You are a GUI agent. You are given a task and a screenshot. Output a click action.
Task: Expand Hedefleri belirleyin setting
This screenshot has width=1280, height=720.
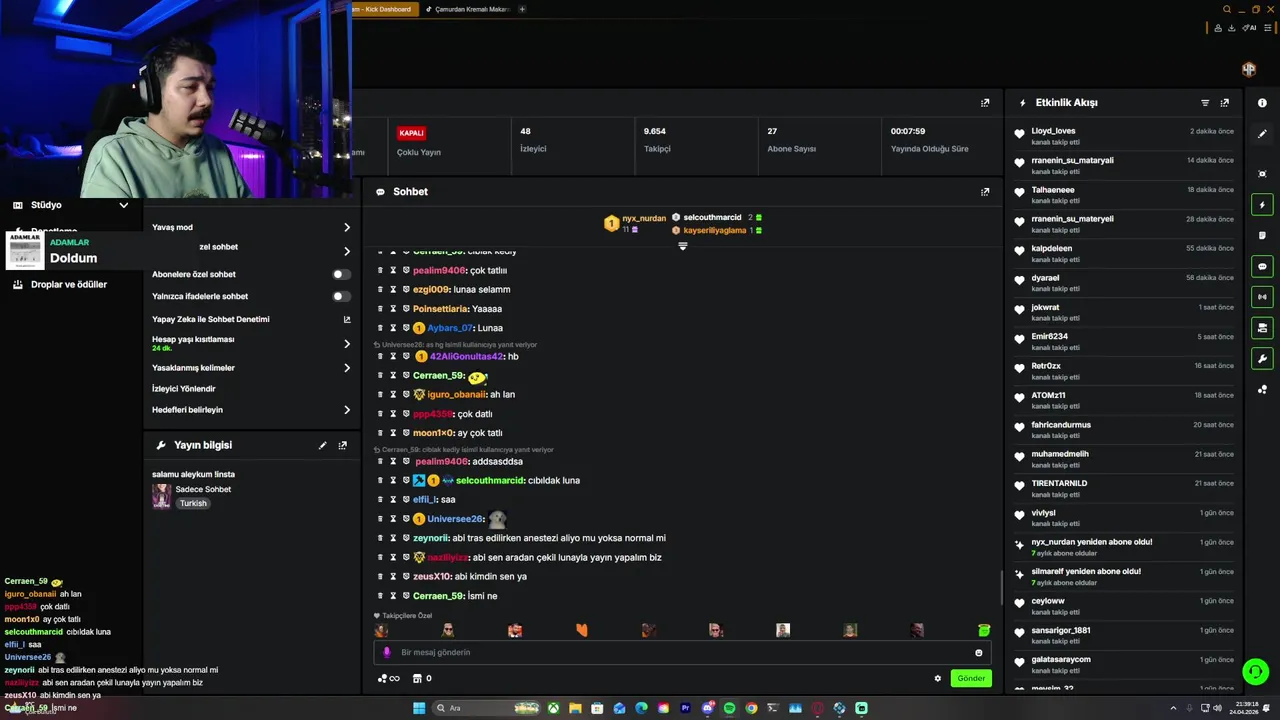pyautogui.click(x=347, y=410)
